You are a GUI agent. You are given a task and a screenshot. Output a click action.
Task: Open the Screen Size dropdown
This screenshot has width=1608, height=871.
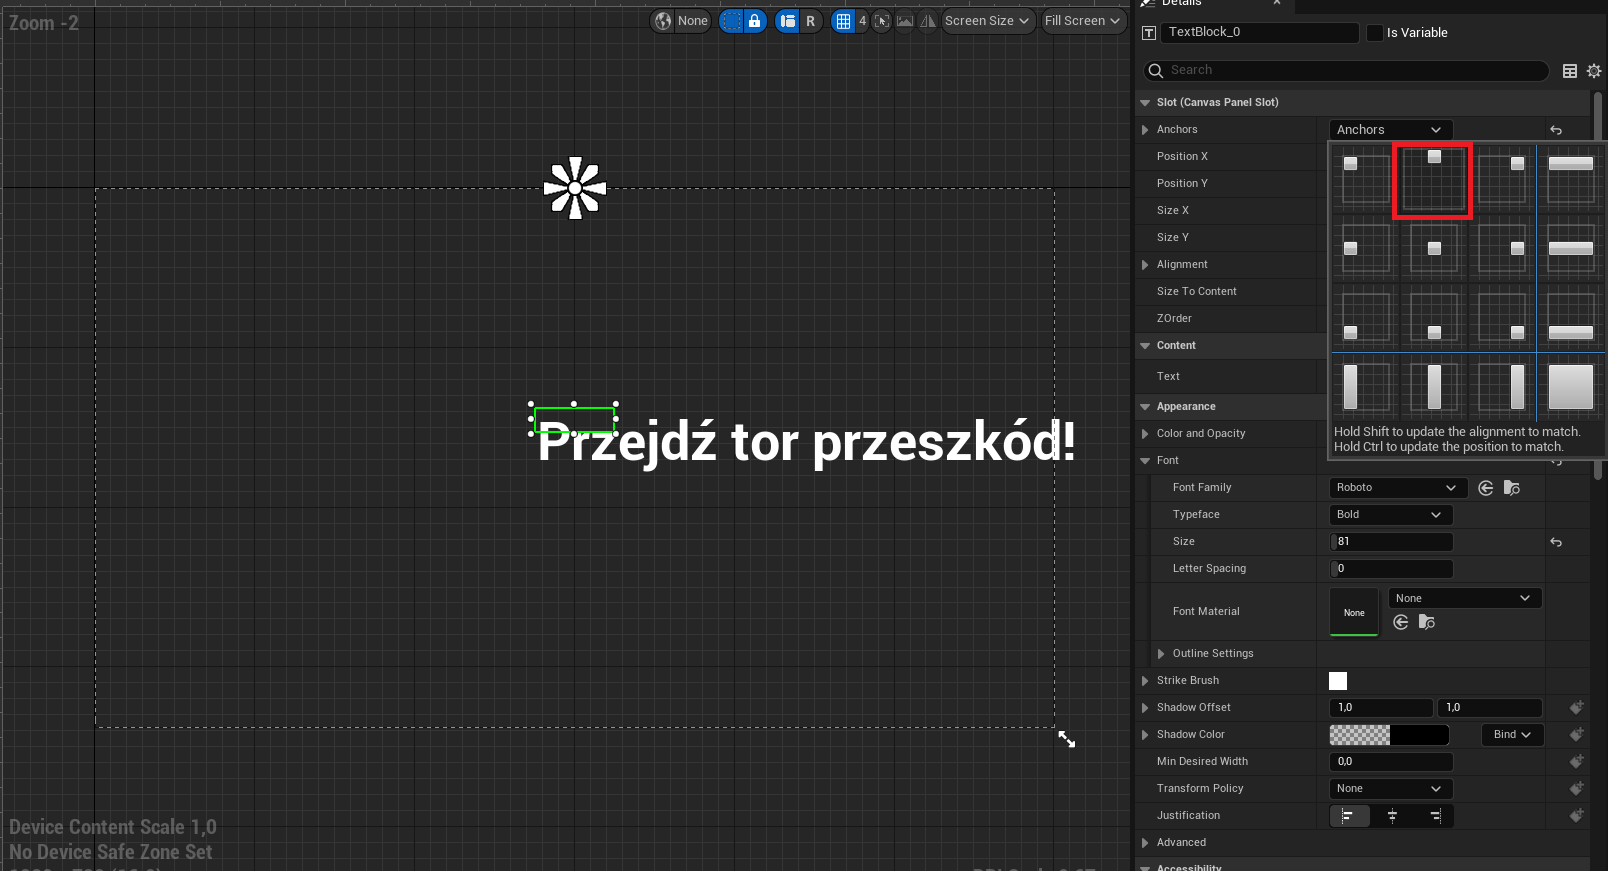pos(986,21)
